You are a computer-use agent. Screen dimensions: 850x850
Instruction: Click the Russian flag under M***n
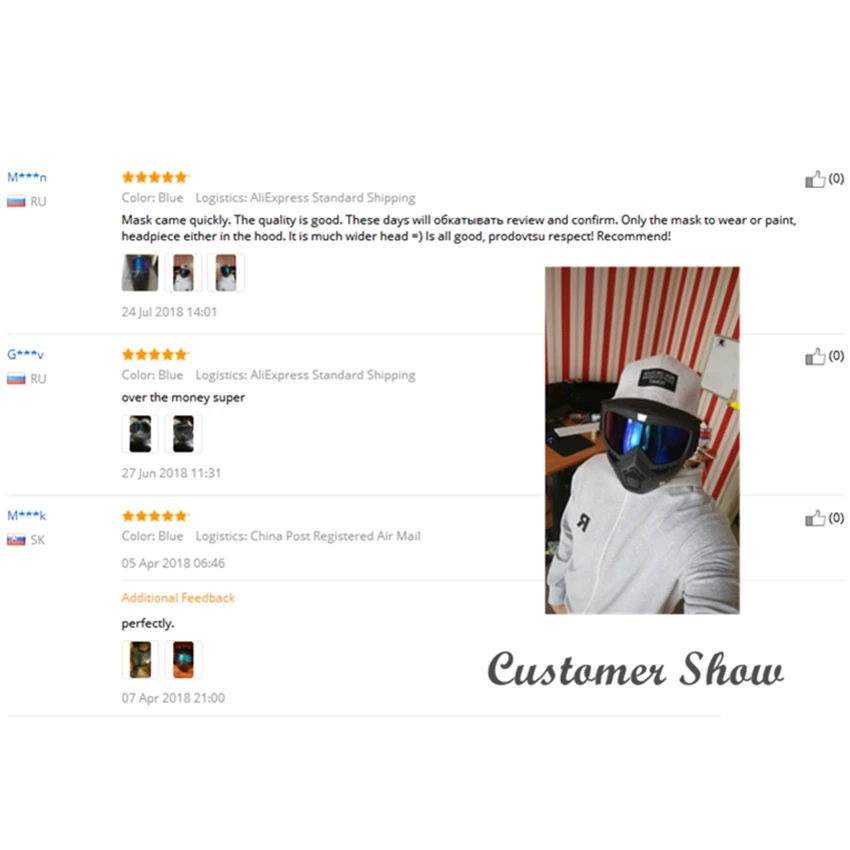tap(16, 202)
